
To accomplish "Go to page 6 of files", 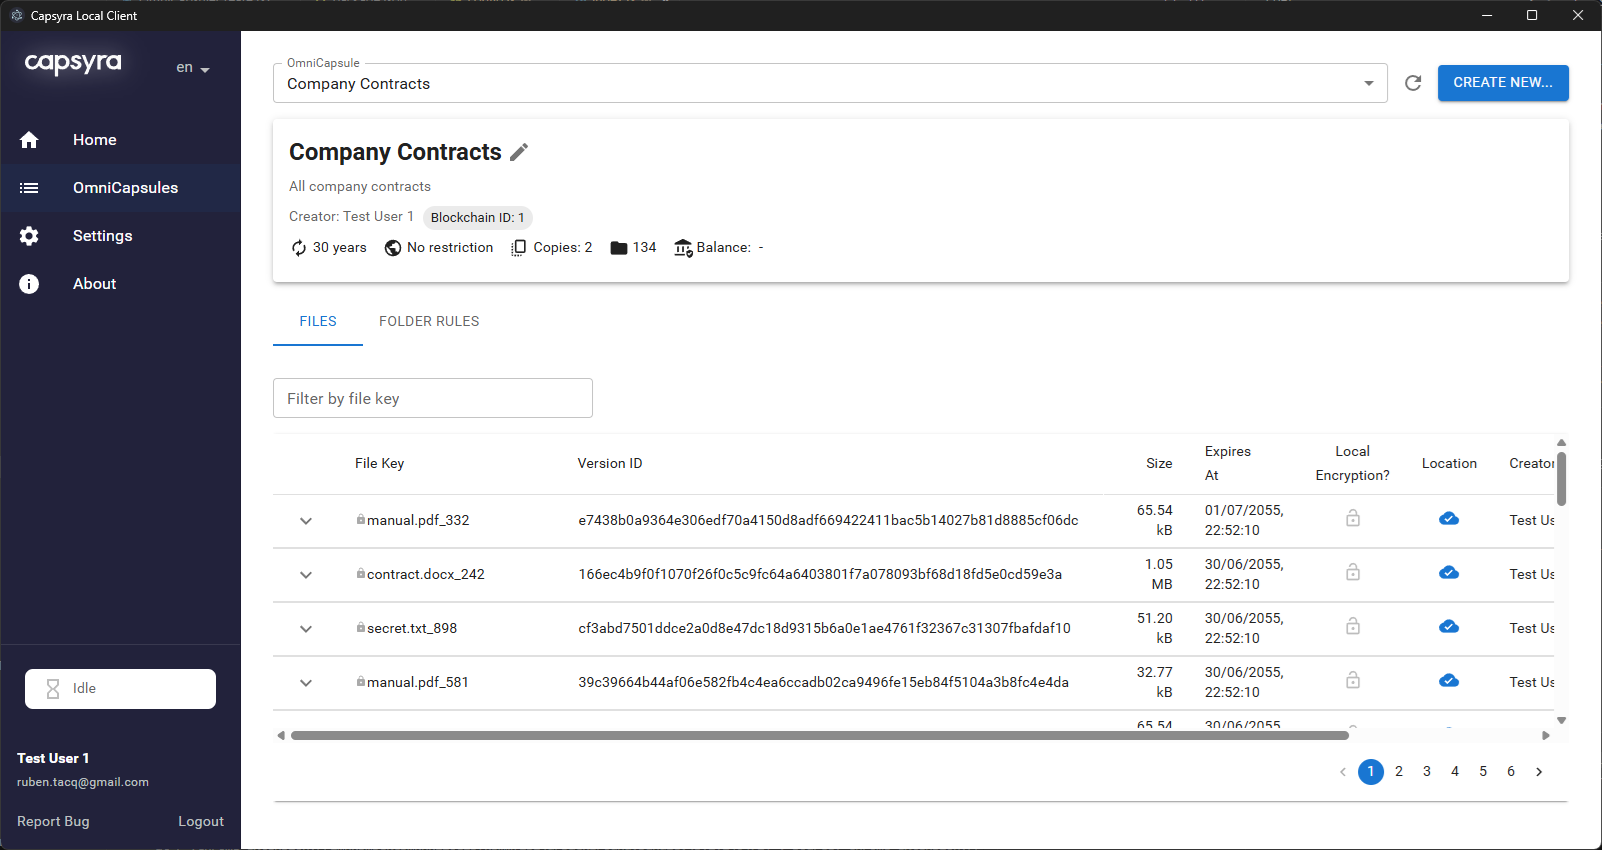I will (1511, 772).
